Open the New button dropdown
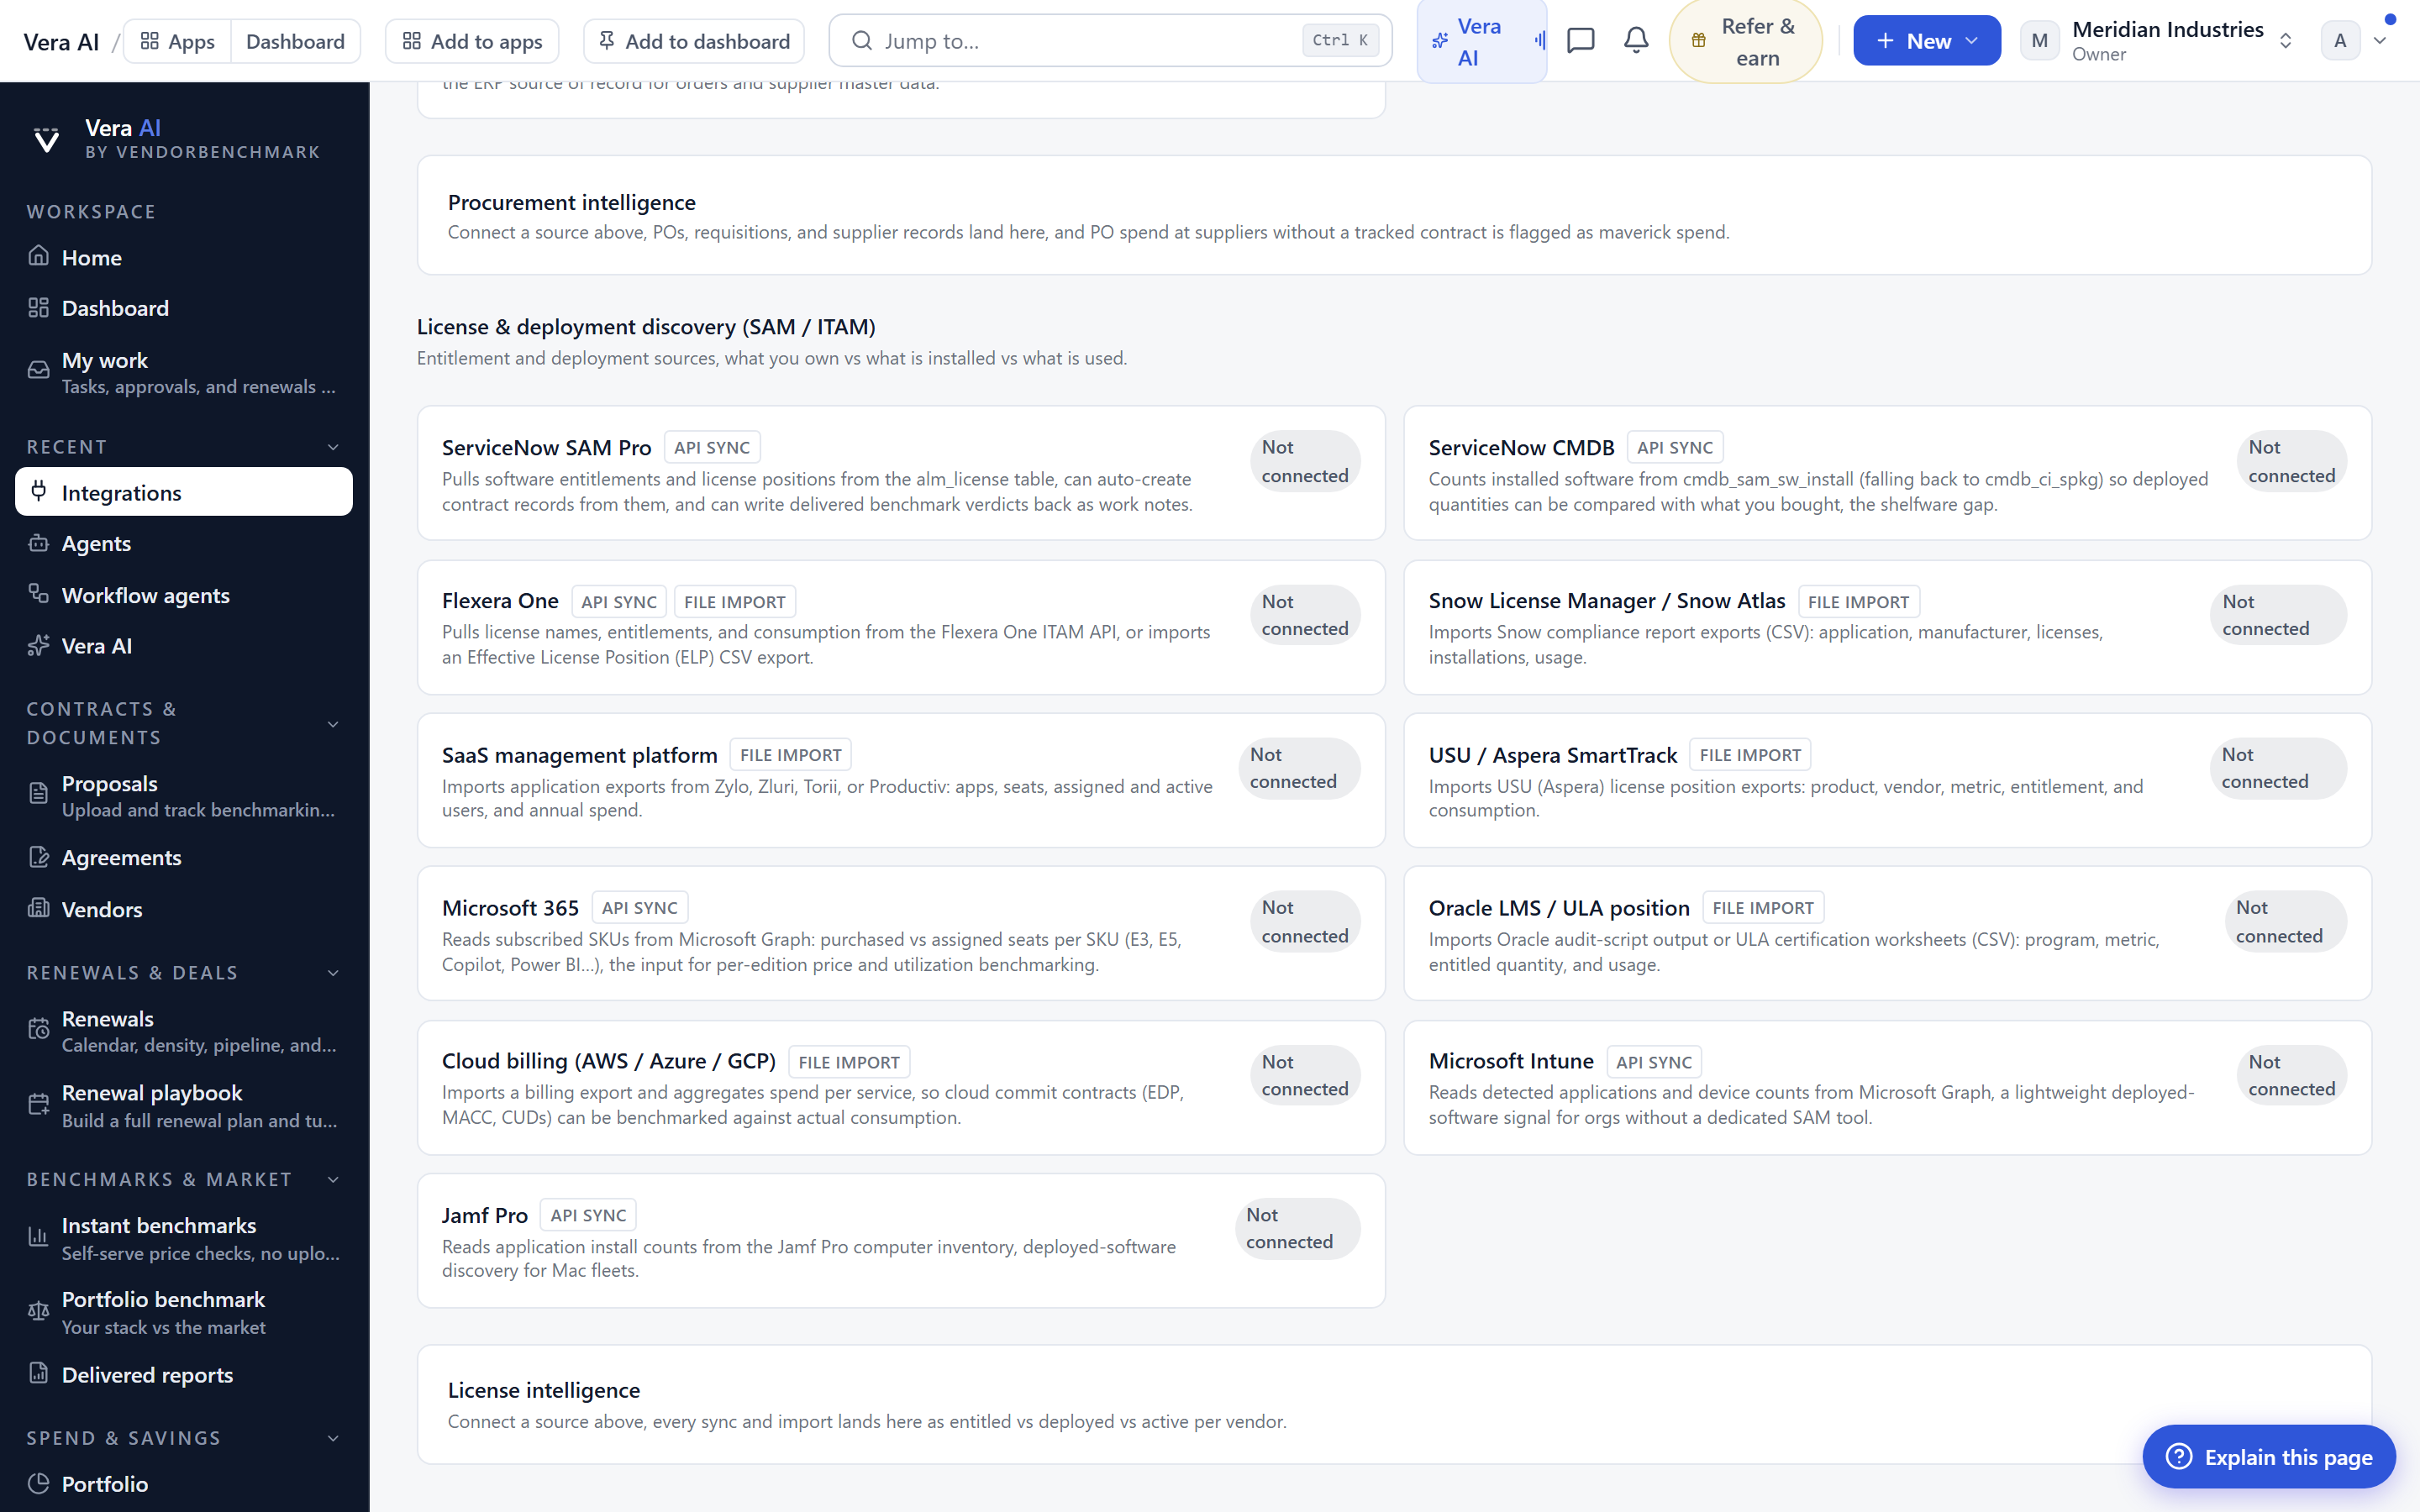Screen dimensions: 2420x1512 [x=1926, y=41]
